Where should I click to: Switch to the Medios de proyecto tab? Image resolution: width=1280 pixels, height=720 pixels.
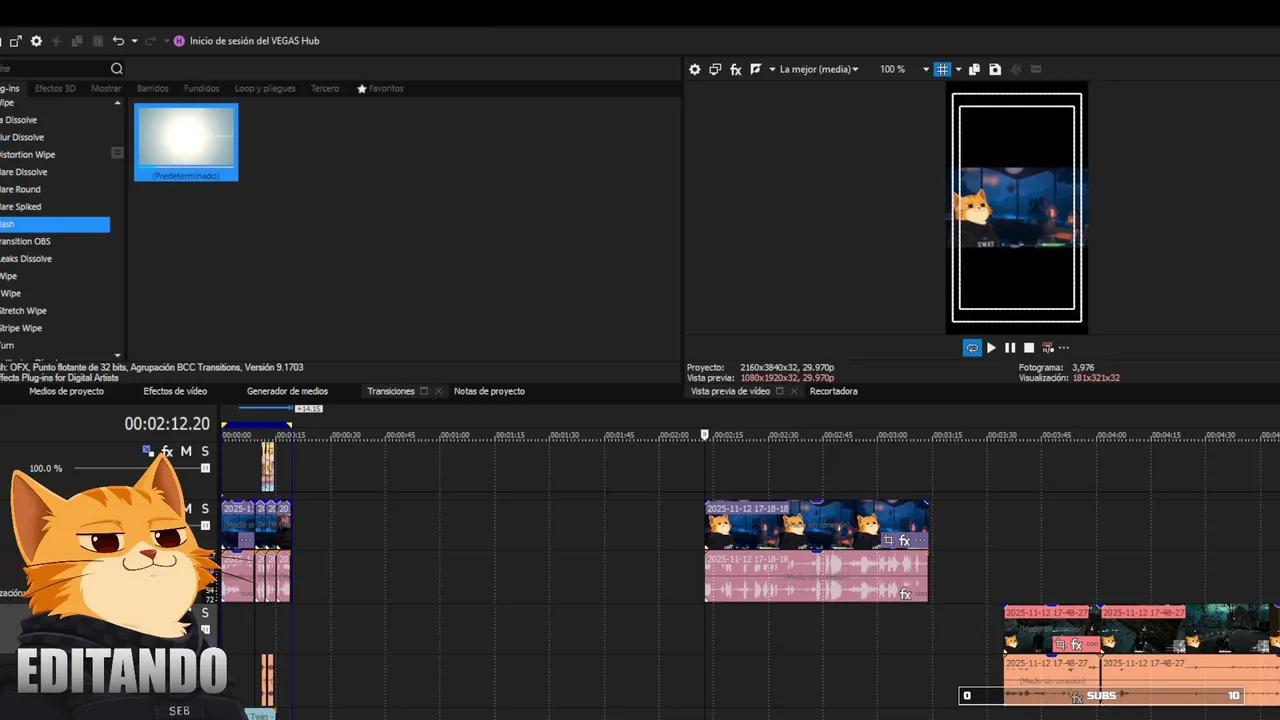[66, 391]
